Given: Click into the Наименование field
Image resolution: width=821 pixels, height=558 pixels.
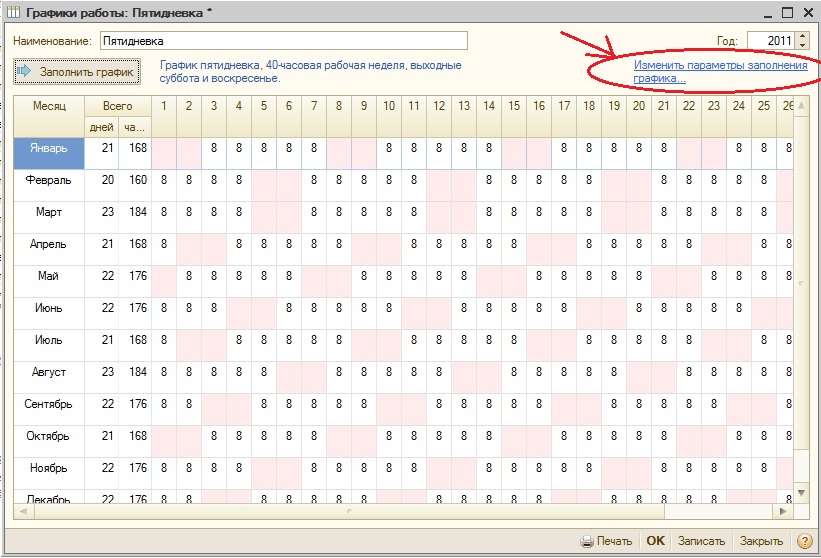Looking at the screenshot, I should click(x=284, y=41).
